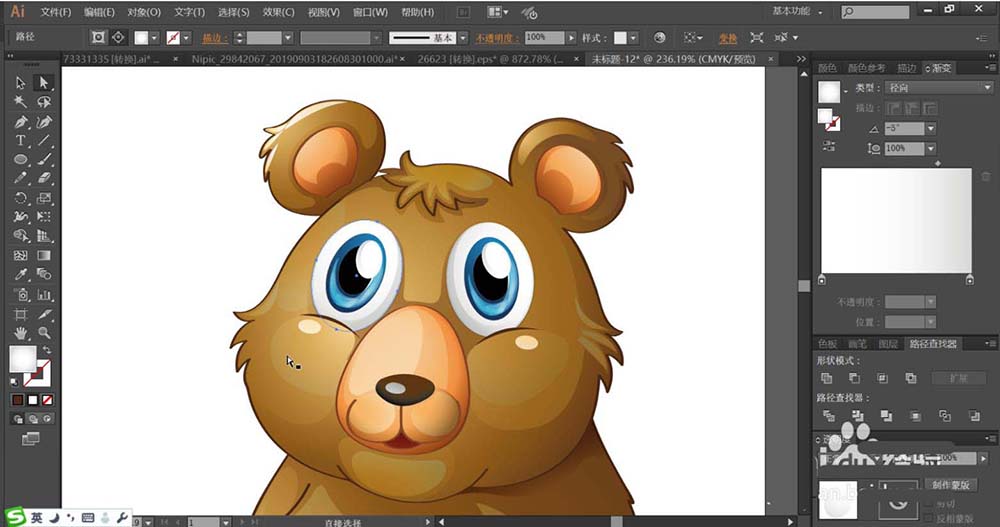Set toolbox paint to None (red slash)
Screen dimensions: 1000x527
click(x=47, y=400)
